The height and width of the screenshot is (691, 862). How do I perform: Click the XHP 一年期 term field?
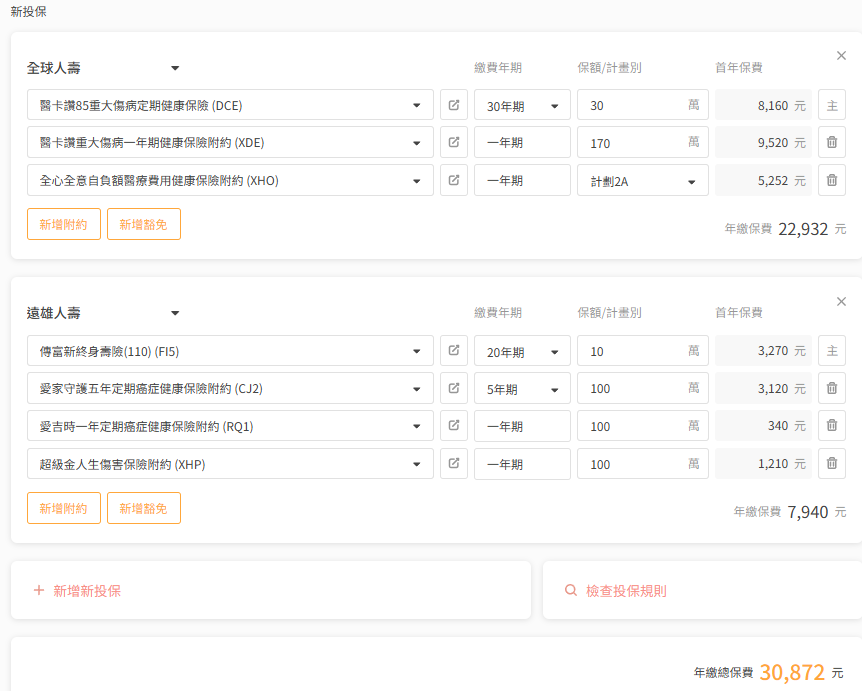(x=522, y=463)
